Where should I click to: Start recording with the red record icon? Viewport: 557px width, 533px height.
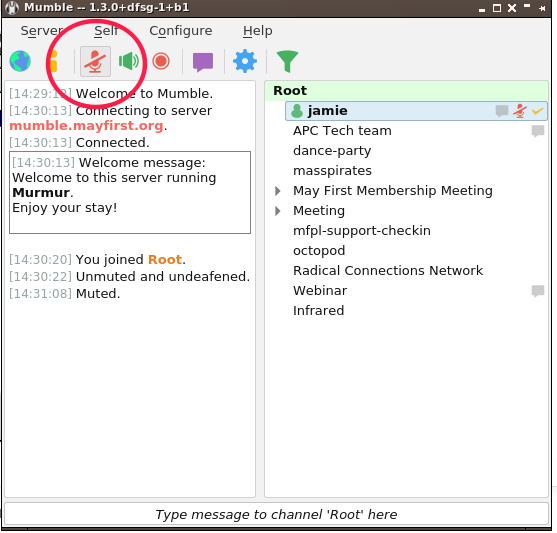pos(161,61)
